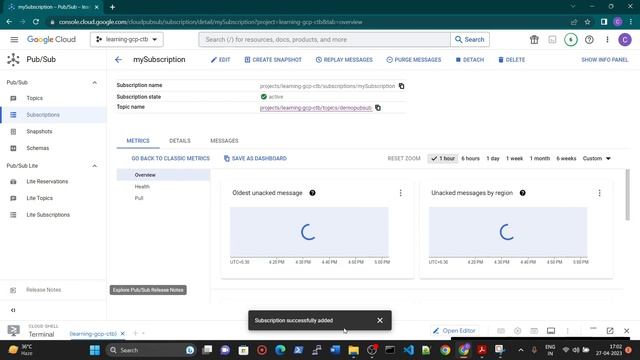The image size is (640, 360).
Task: Go back using the arrow beside mySubscription
Action: (118, 60)
